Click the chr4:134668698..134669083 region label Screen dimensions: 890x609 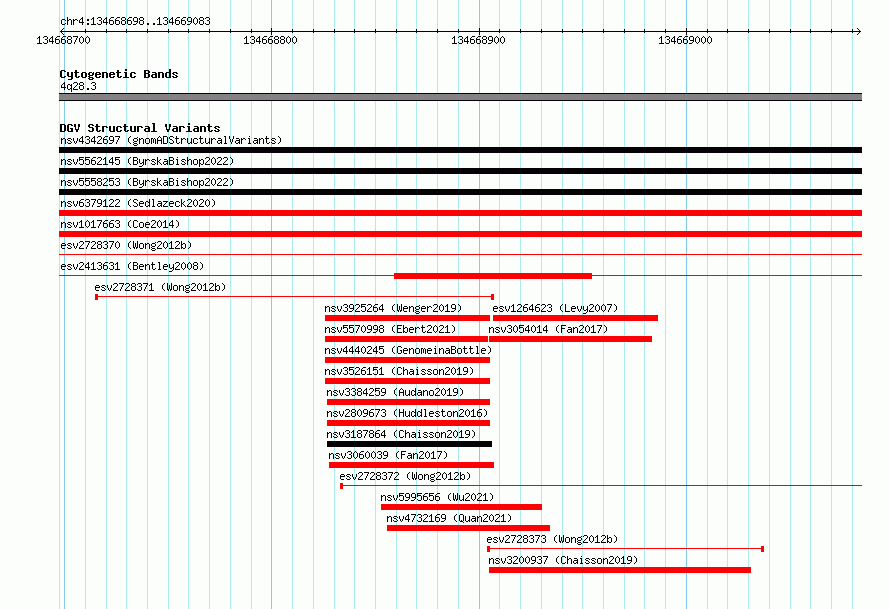[x=135, y=21]
